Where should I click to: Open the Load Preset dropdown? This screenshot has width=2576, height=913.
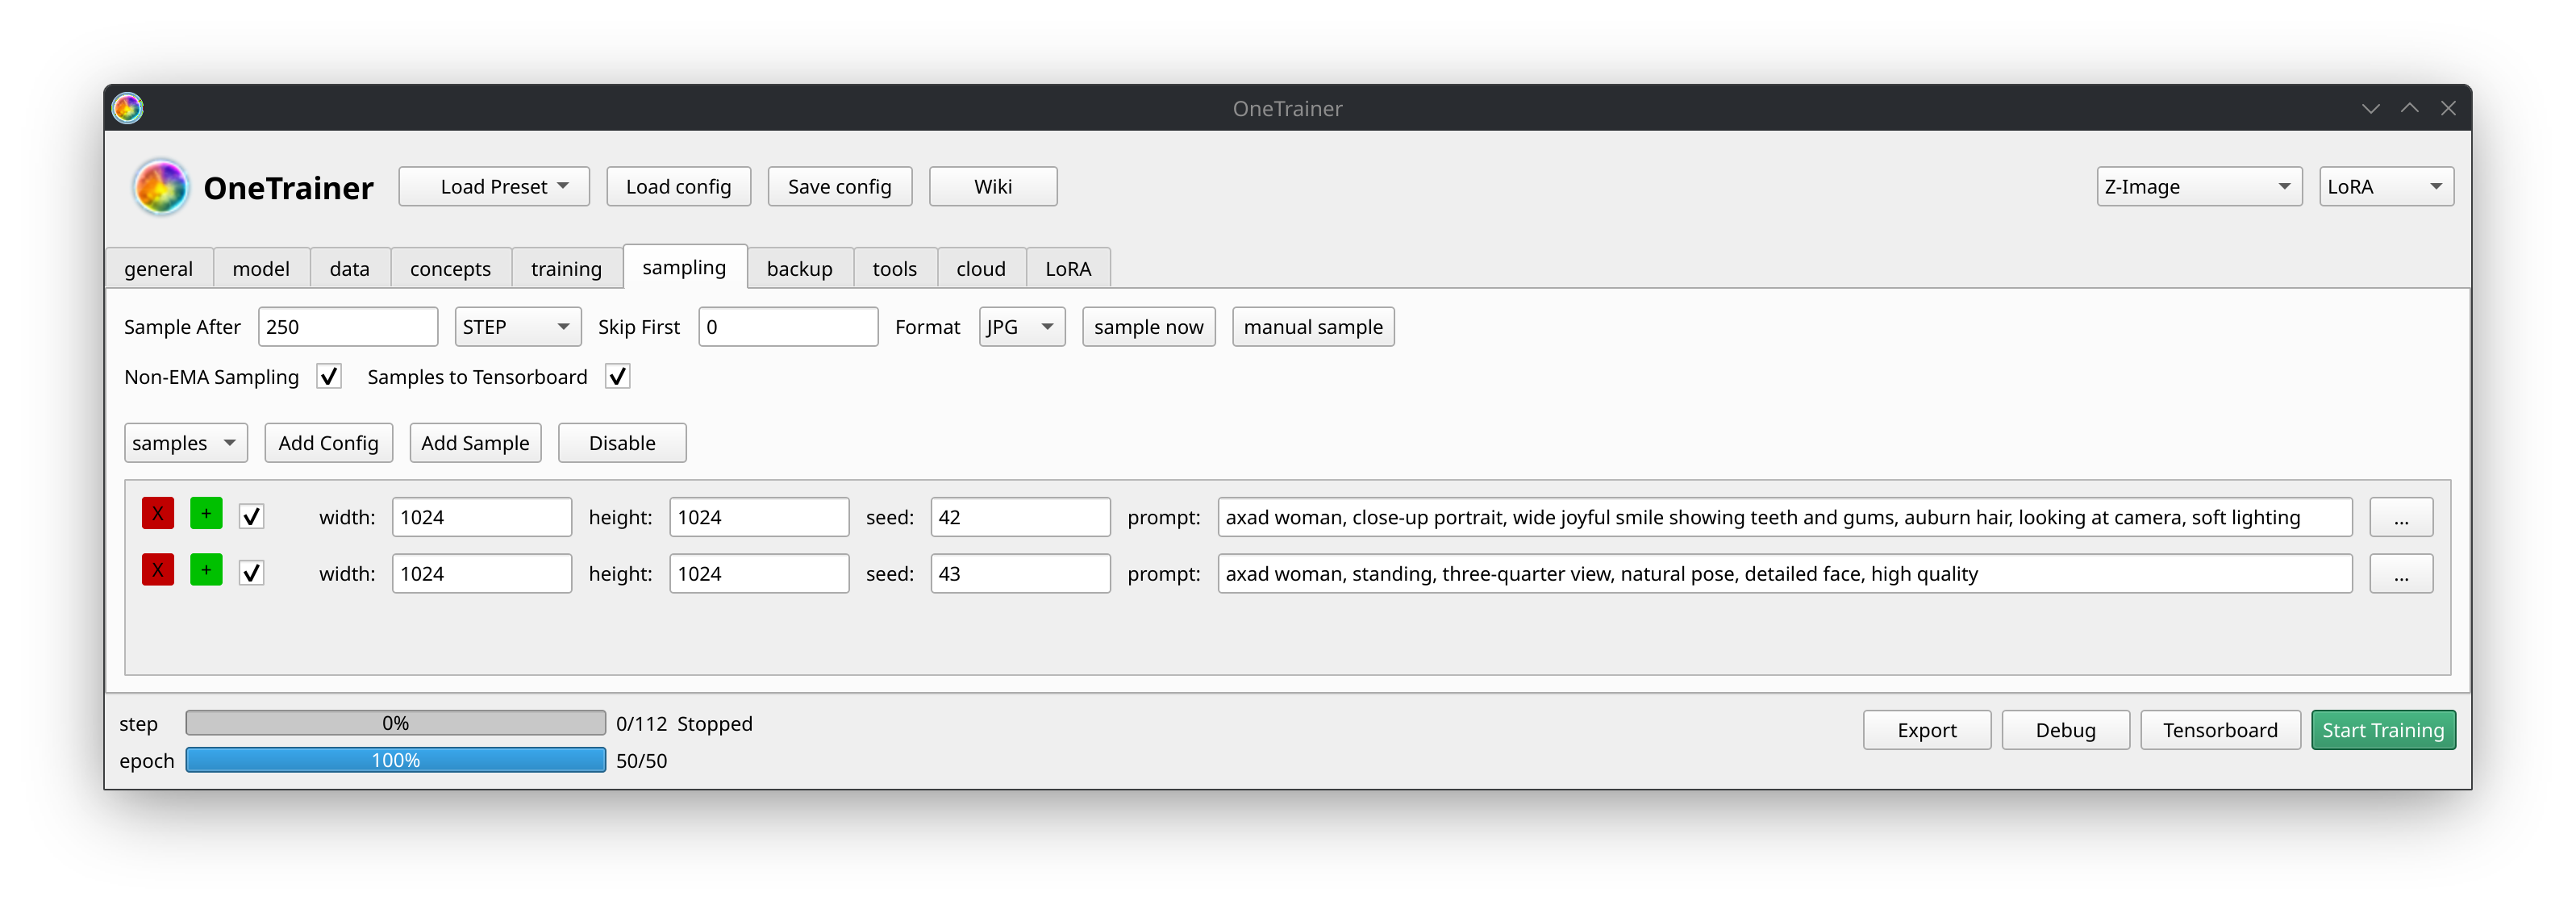pyautogui.click(x=494, y=187)
